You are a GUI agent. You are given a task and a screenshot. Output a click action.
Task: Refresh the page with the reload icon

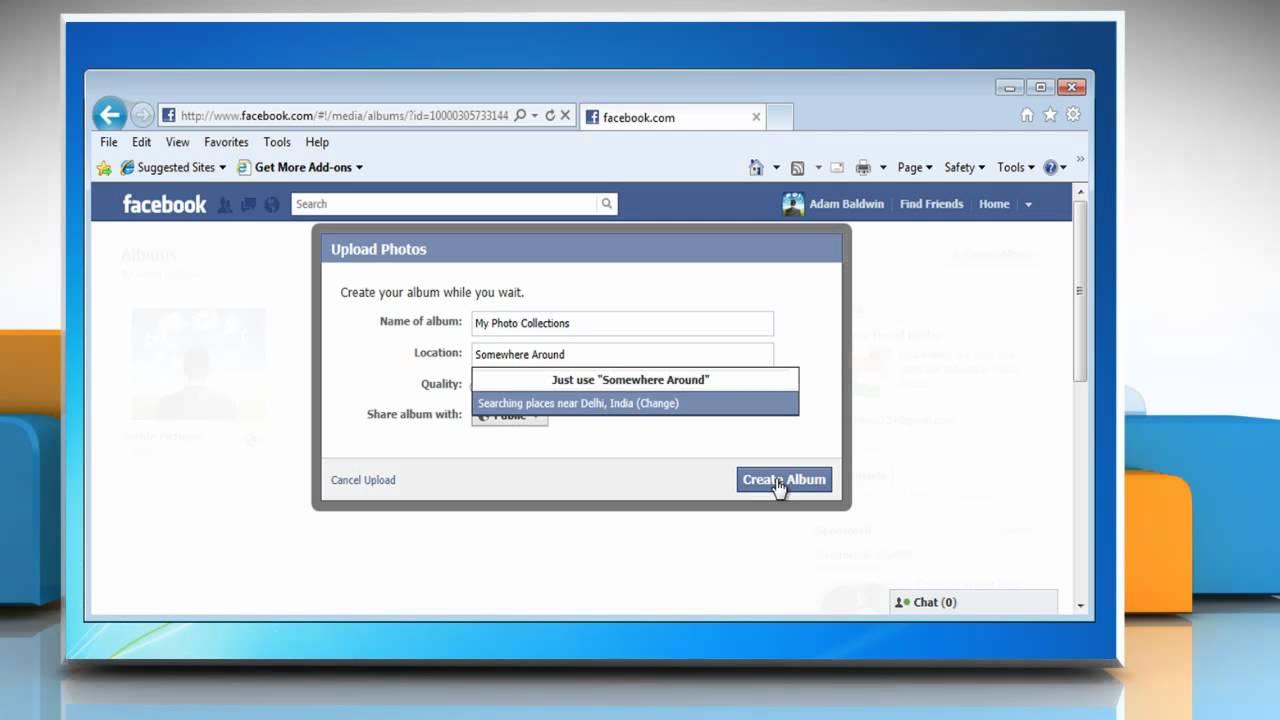pos(549,116)
